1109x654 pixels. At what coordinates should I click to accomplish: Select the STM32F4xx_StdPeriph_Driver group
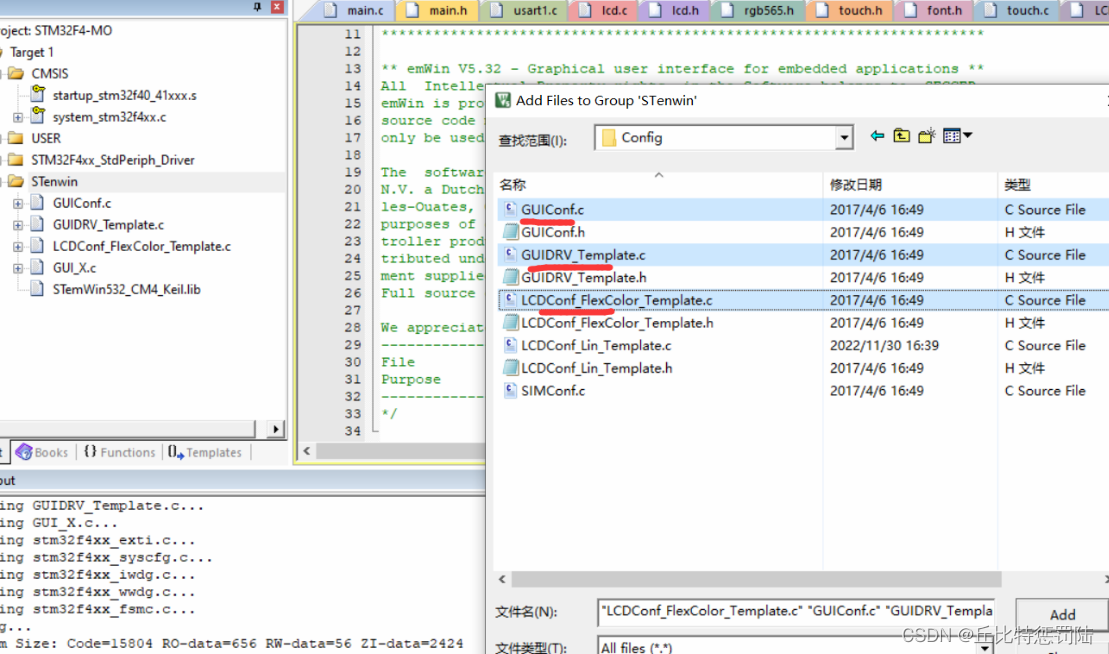tap(112, 160)
